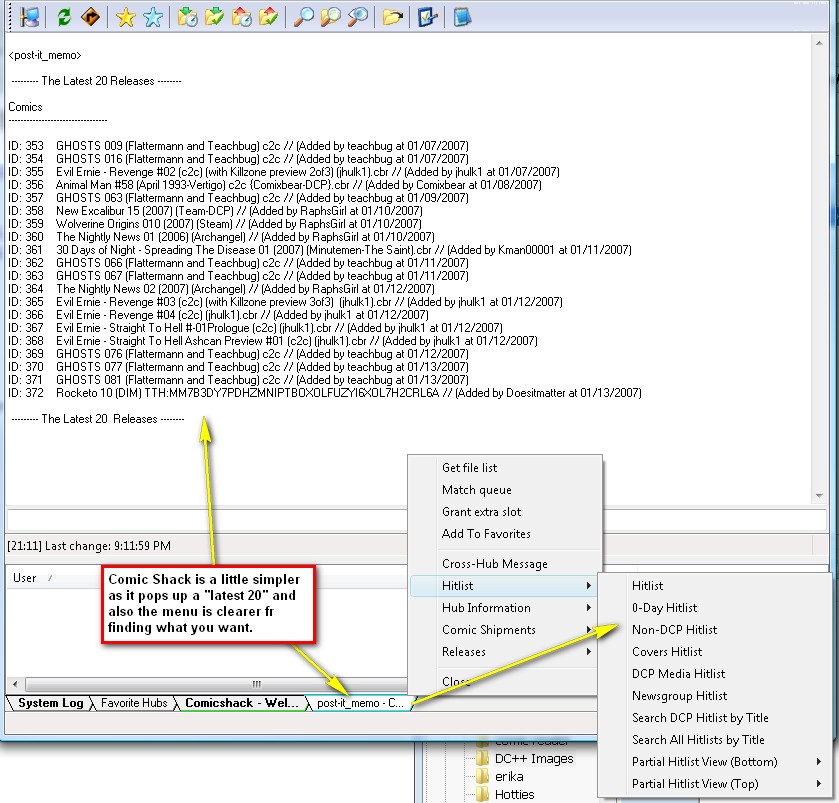
Task: Select the DC++ Images folder
Action: [534, 759]
